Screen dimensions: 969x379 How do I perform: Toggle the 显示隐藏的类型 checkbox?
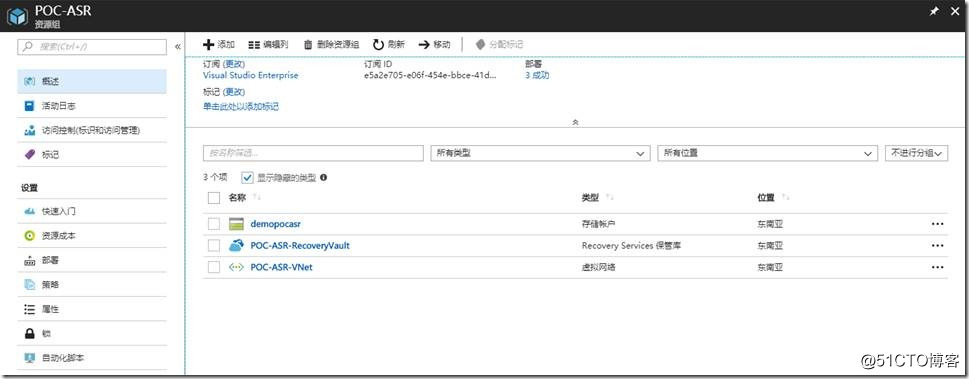(247, 177)
